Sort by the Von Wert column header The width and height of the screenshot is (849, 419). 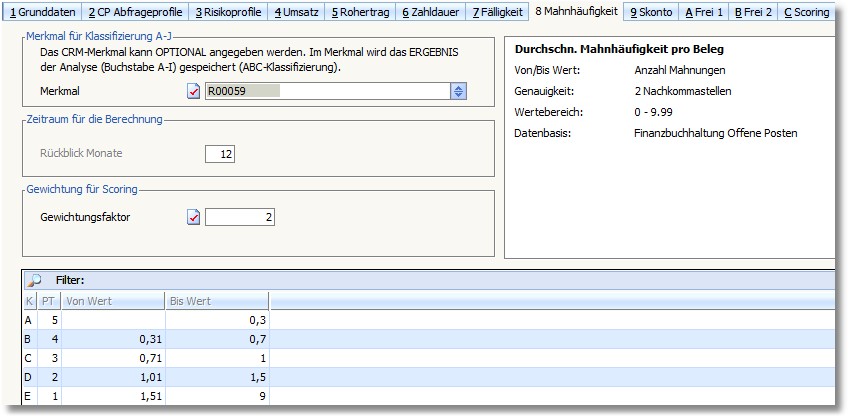[112, 300]
